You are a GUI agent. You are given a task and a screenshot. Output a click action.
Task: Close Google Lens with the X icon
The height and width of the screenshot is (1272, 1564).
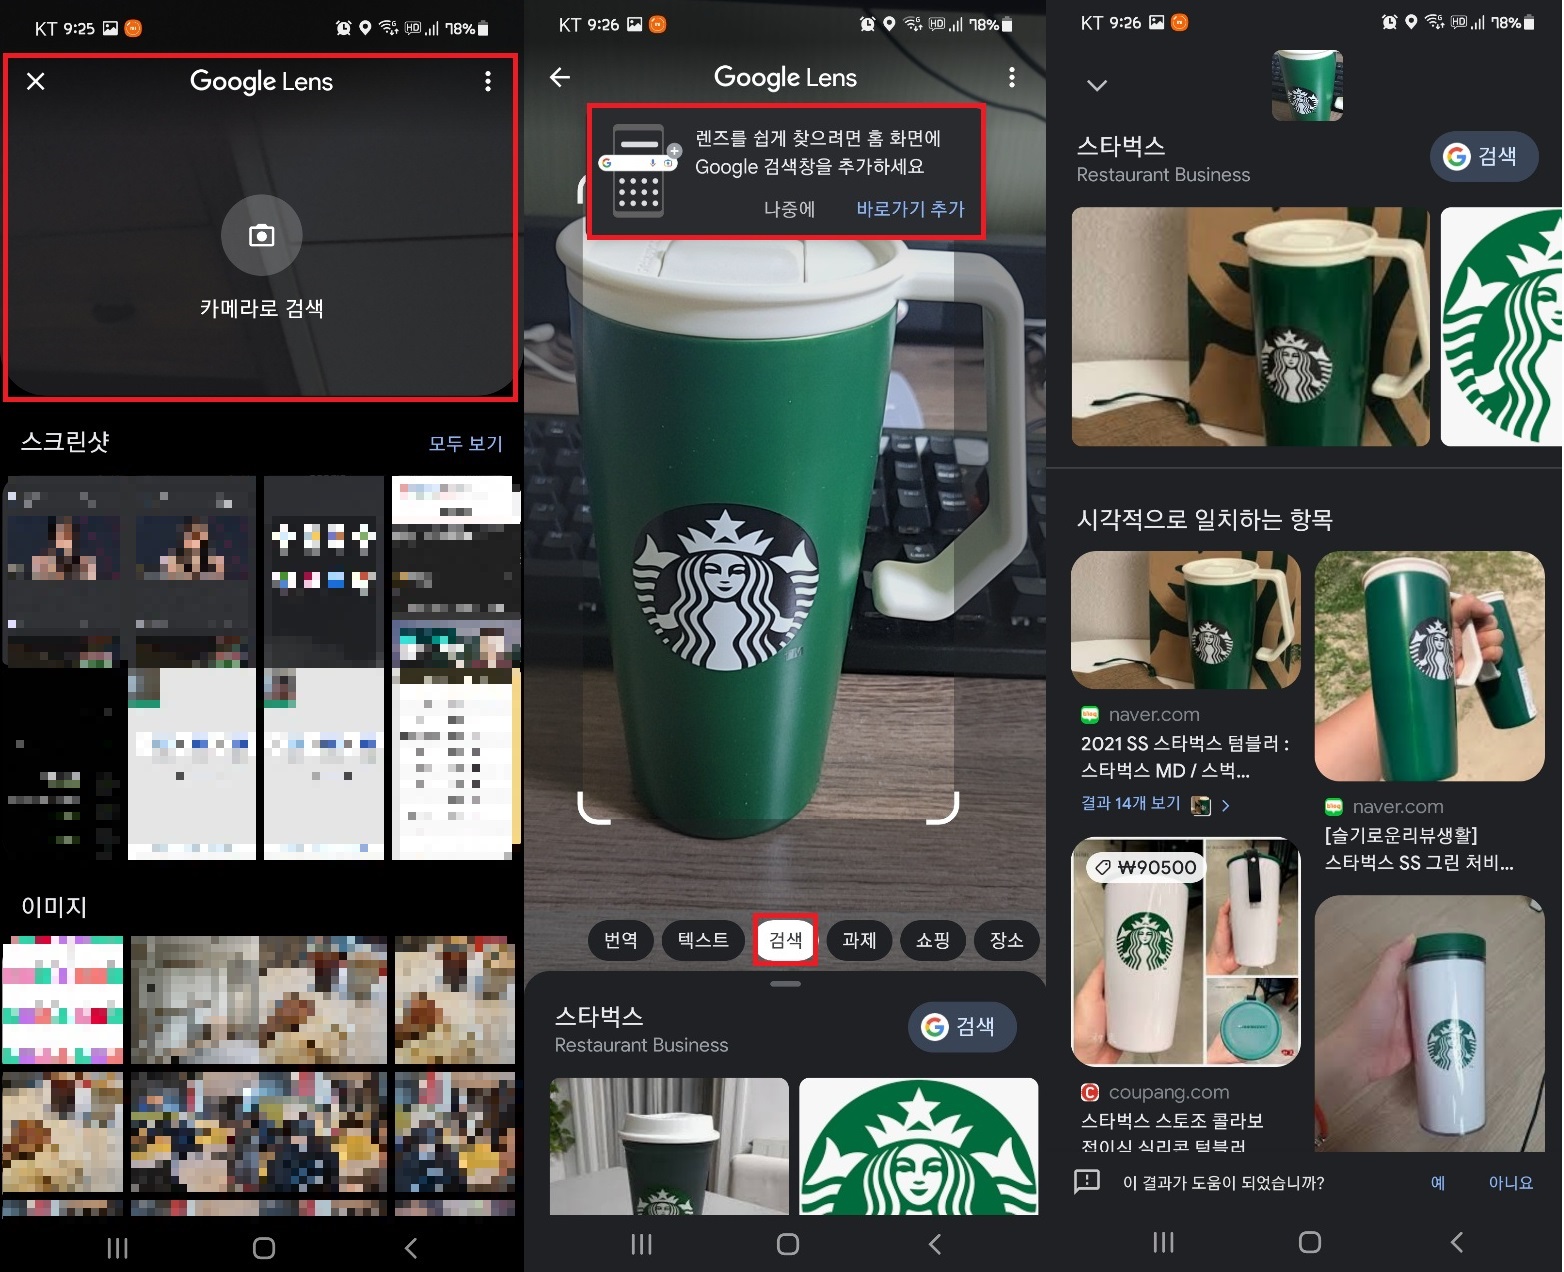click(36, 81)
